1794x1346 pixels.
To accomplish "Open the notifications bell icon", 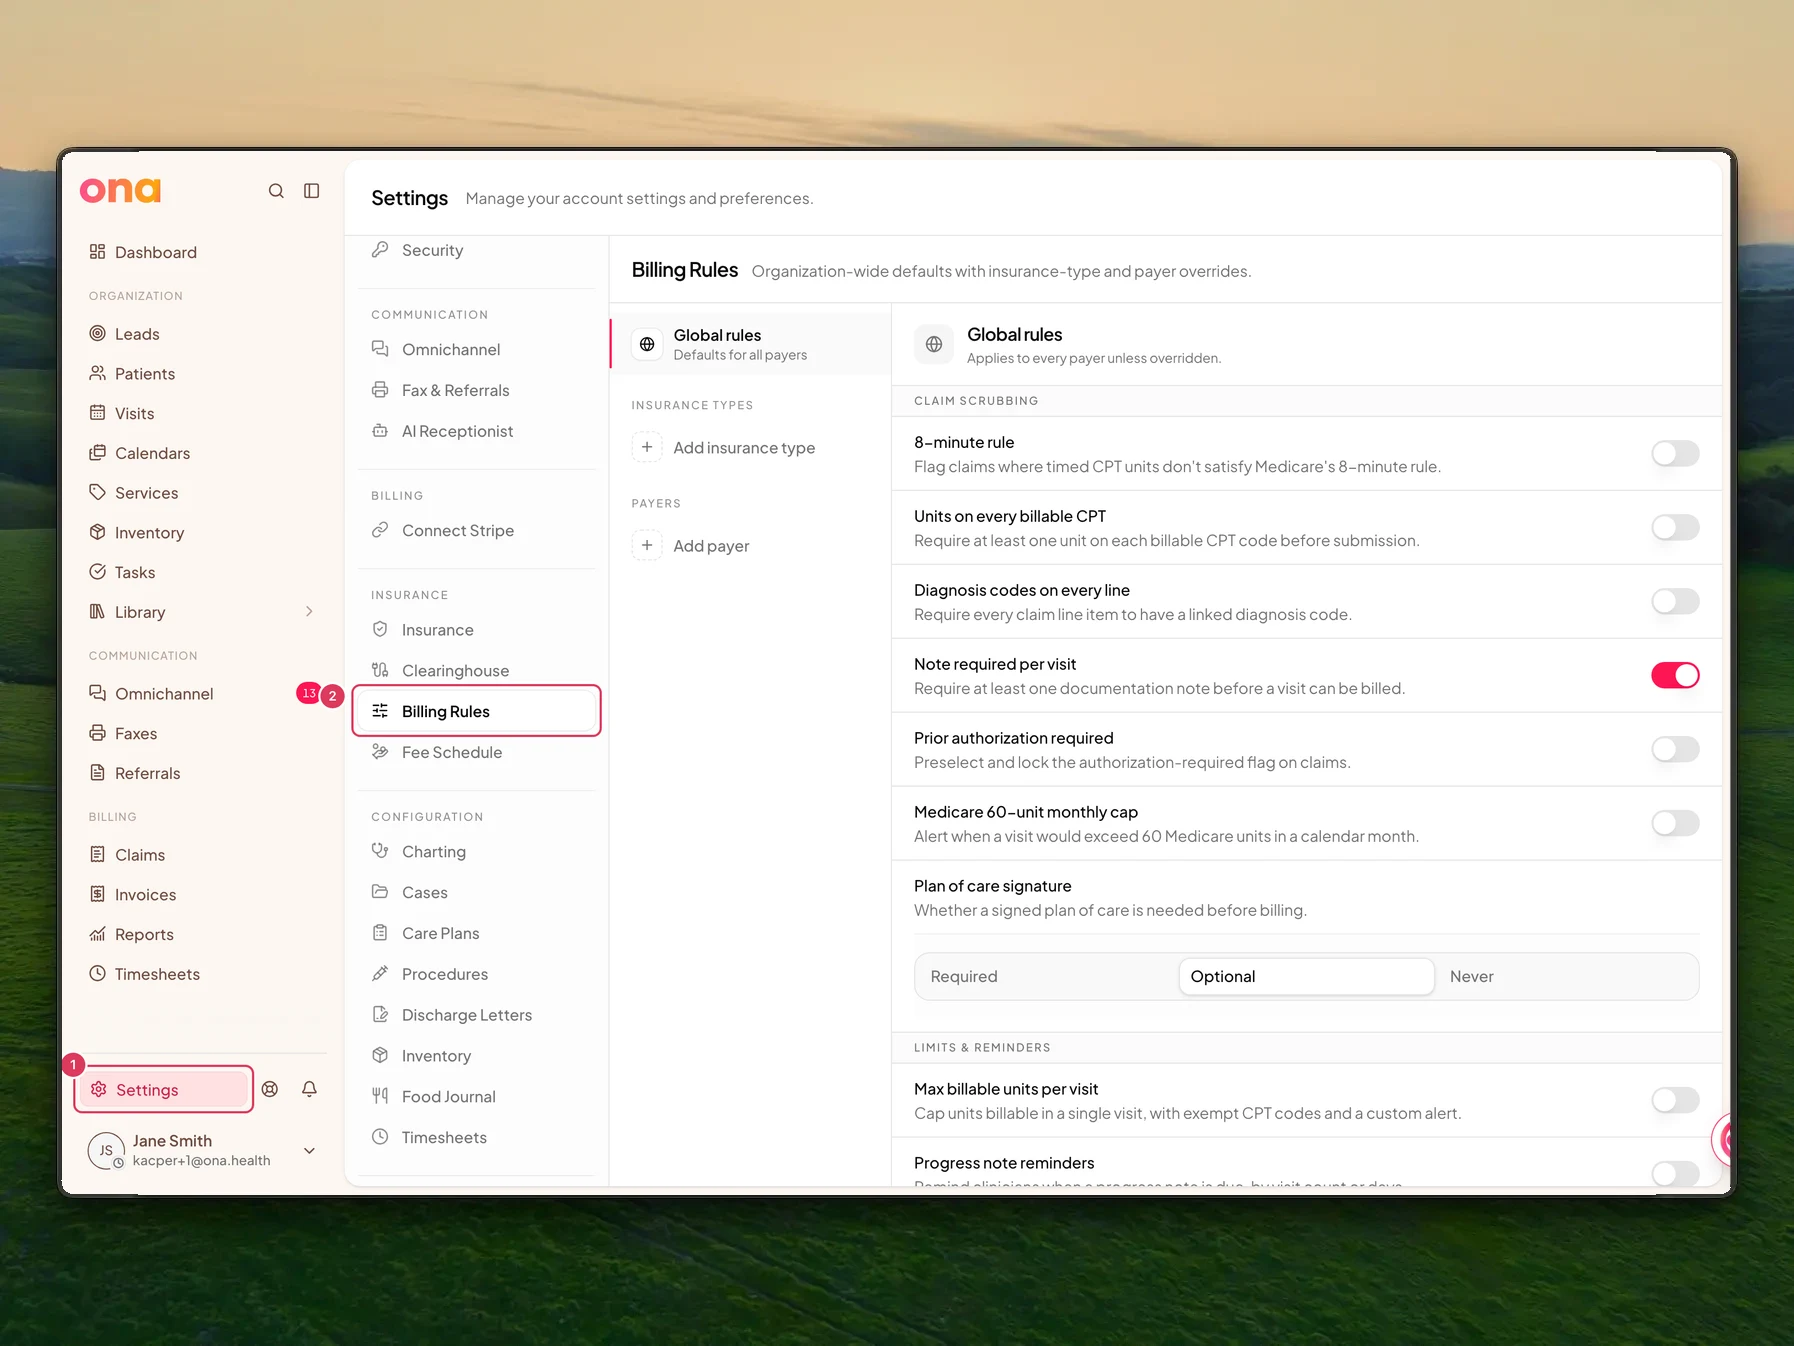I will coord(310,1089).
